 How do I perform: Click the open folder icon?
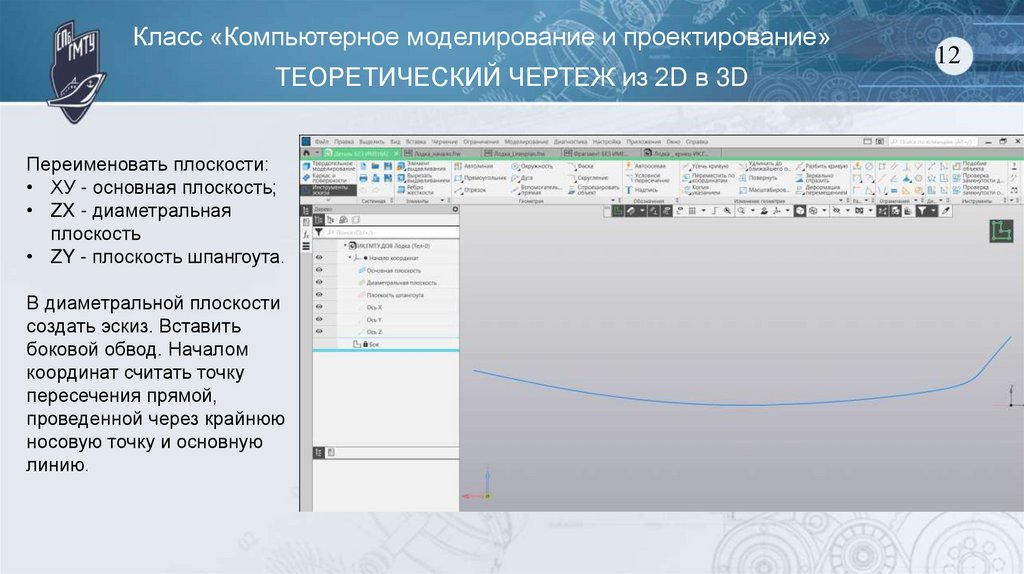[x=376, y=166]
